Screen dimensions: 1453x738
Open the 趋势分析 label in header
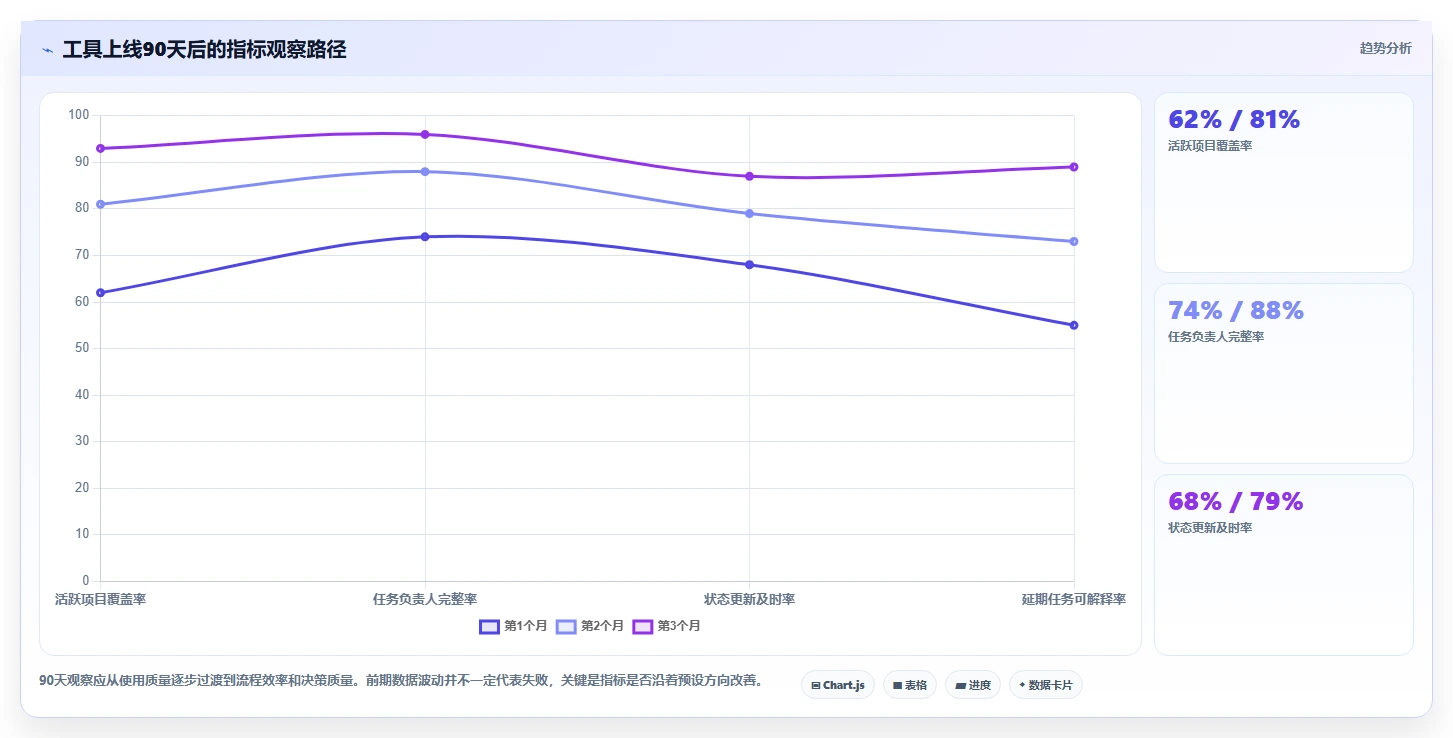(1386, 48)
